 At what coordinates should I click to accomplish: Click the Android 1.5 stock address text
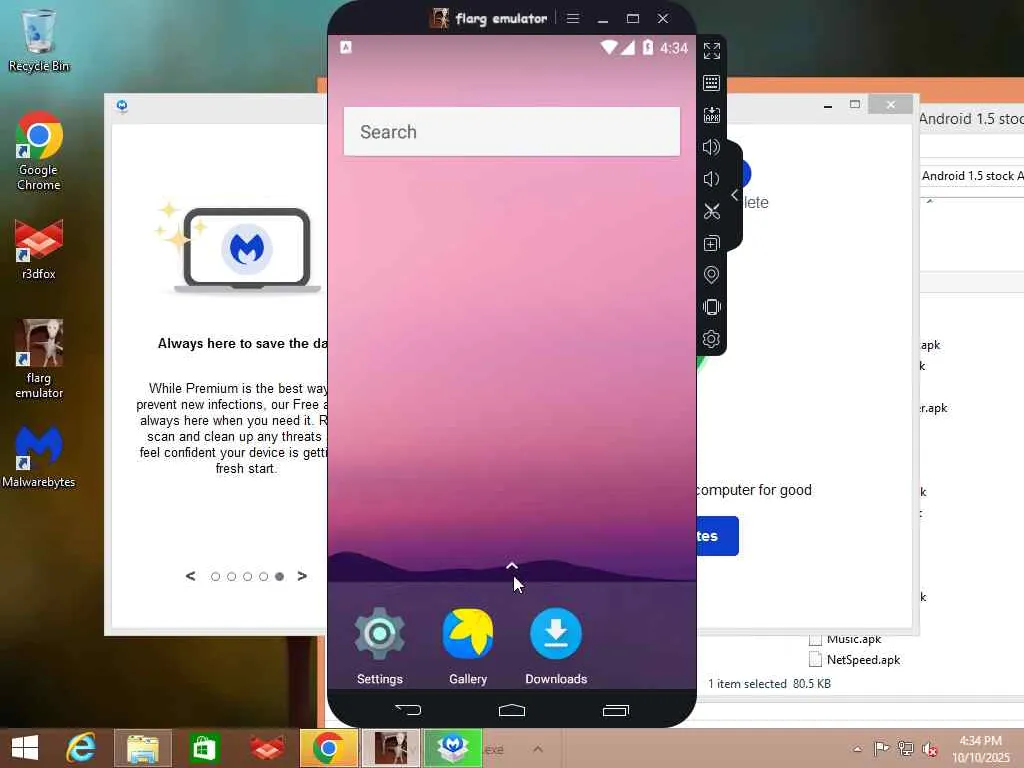coord(971,176)
